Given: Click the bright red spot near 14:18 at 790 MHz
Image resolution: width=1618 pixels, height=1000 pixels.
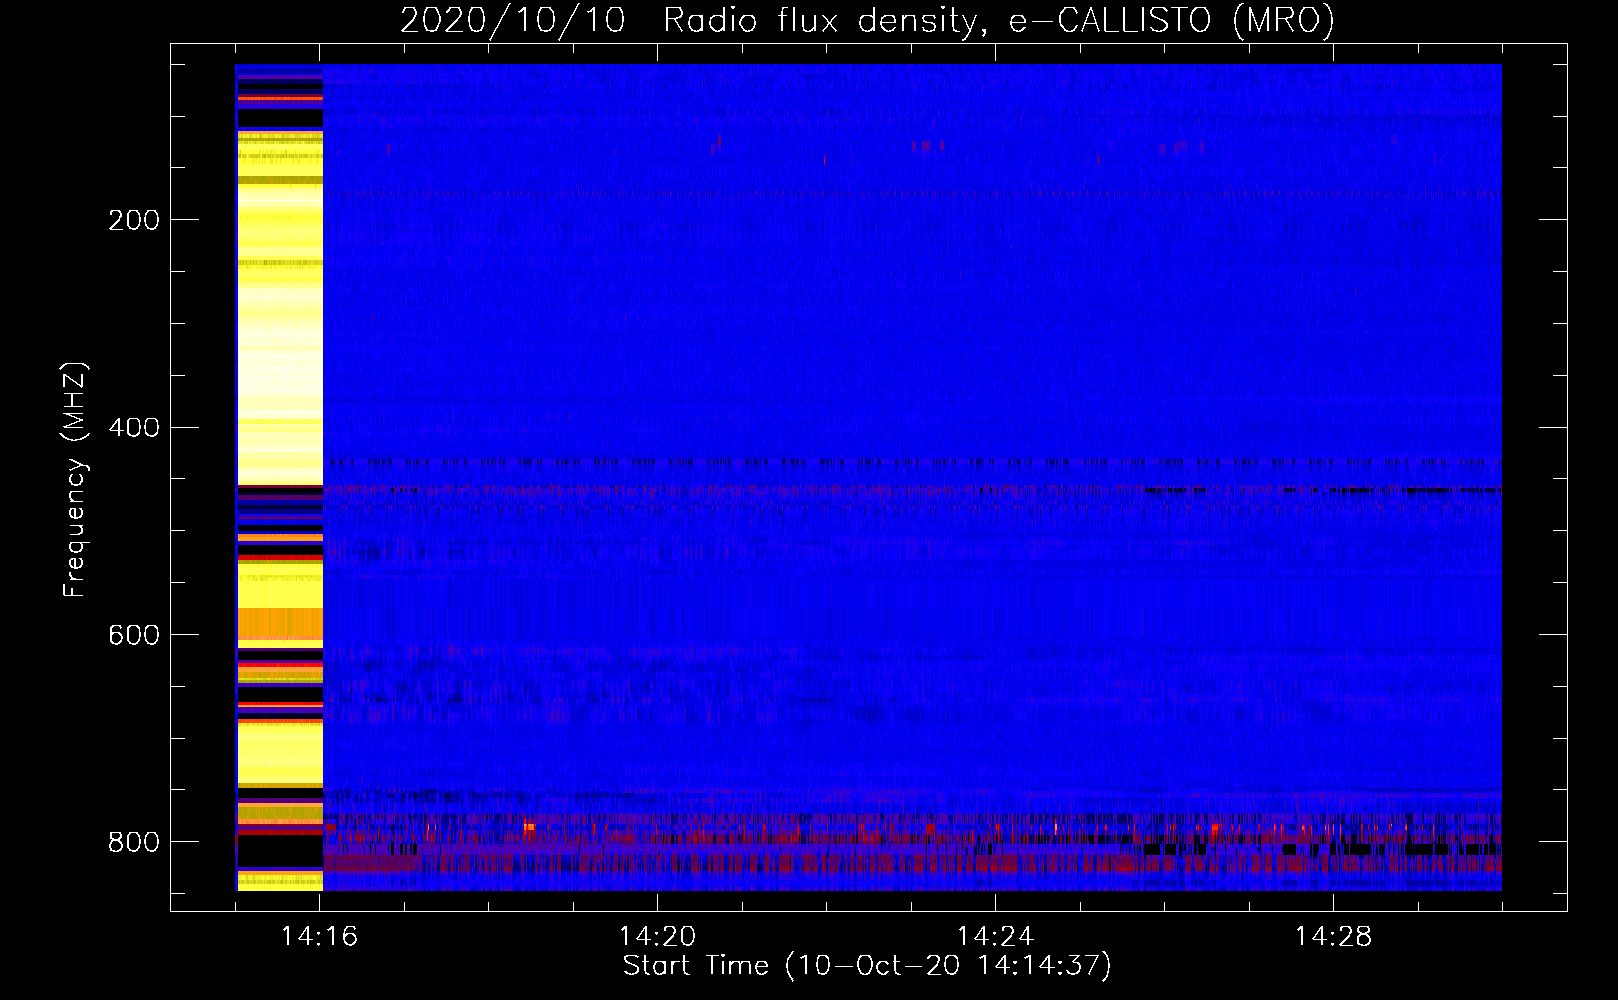Looking at the screenshot, I should click(528, 827).
